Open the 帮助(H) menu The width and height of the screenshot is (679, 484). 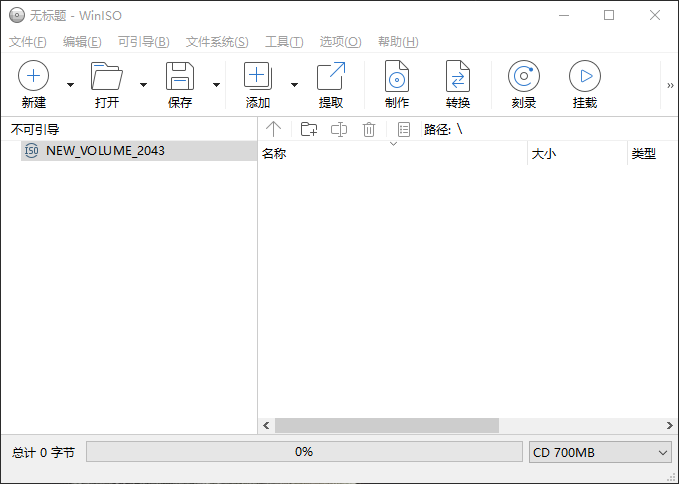[398, 42]
